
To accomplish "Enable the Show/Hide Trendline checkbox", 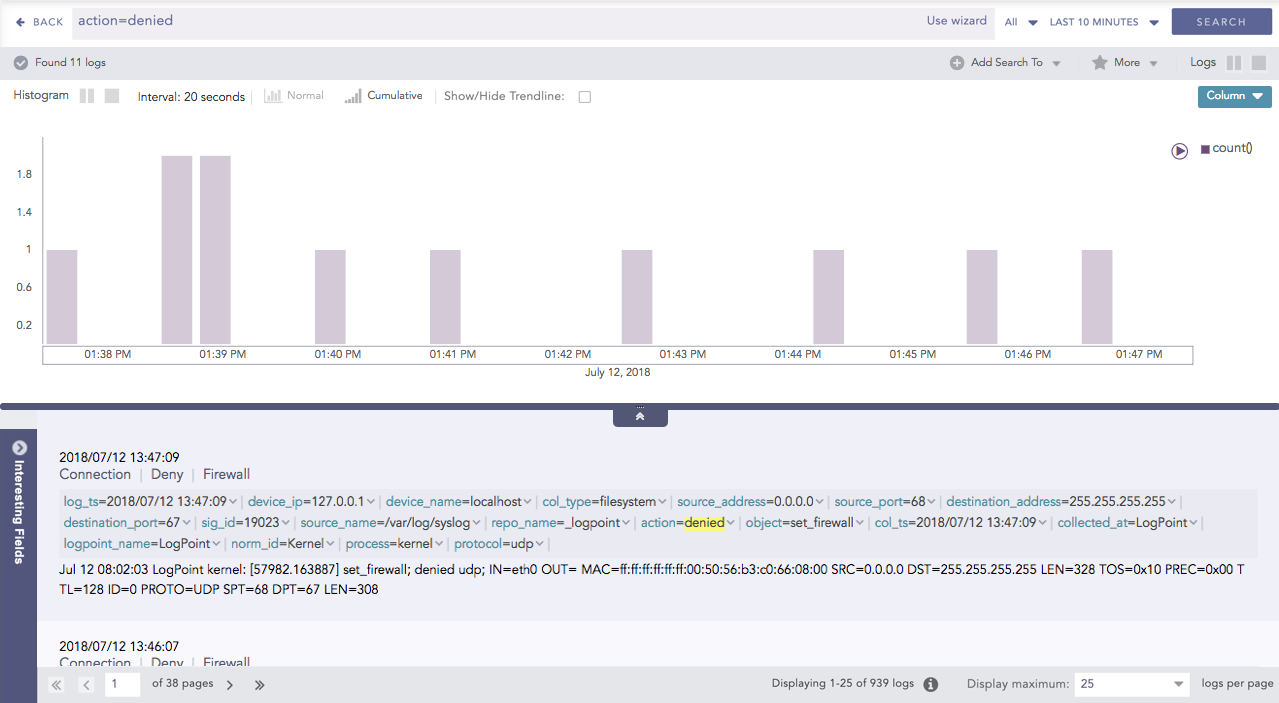I will coord(585,97).
